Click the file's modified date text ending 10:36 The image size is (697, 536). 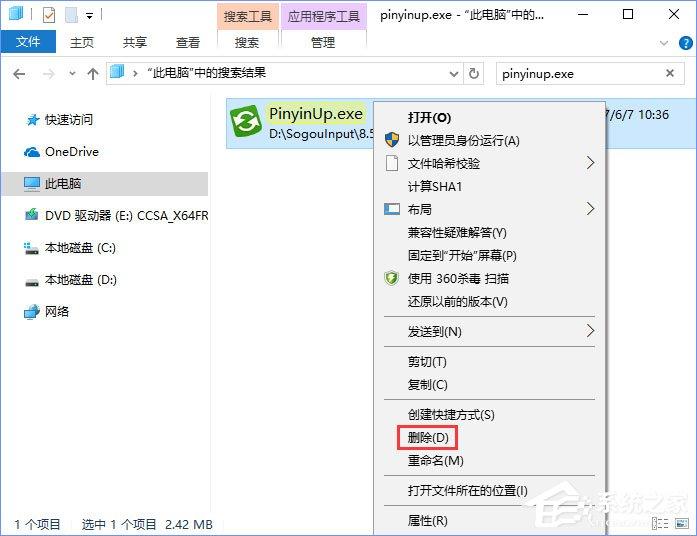637,115
